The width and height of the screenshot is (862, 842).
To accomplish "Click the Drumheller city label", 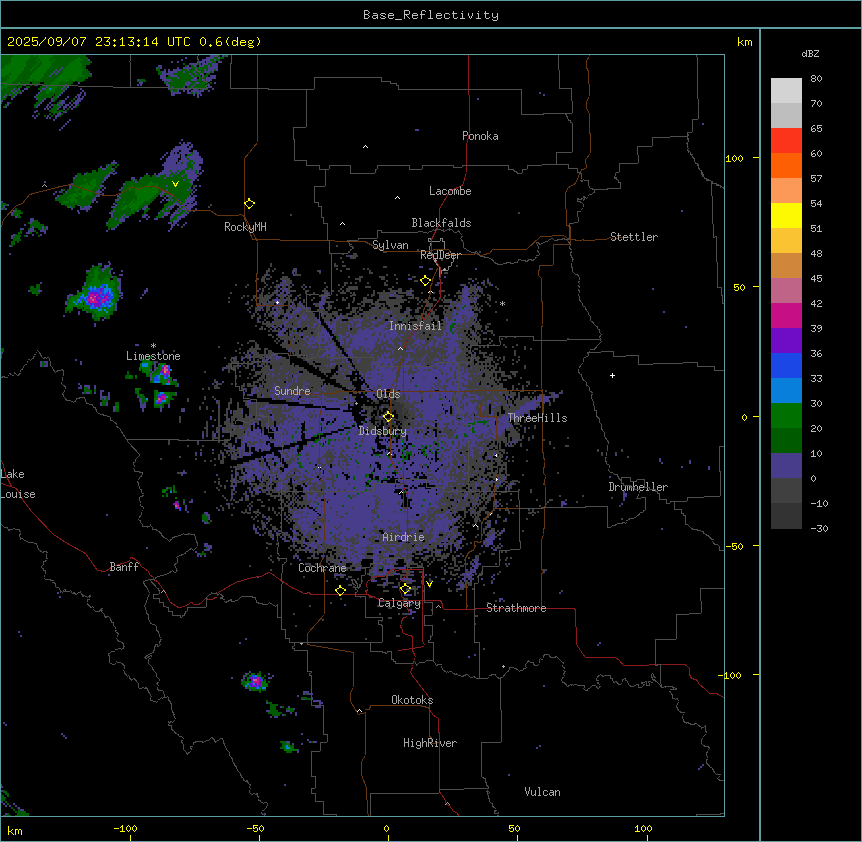I will [638, 487].
